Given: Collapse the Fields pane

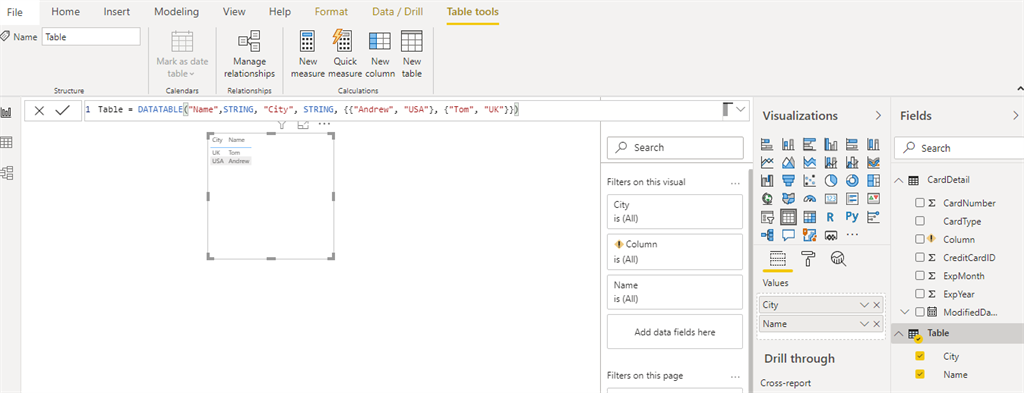Looking at the screenshot, I should coord(1016,116).
